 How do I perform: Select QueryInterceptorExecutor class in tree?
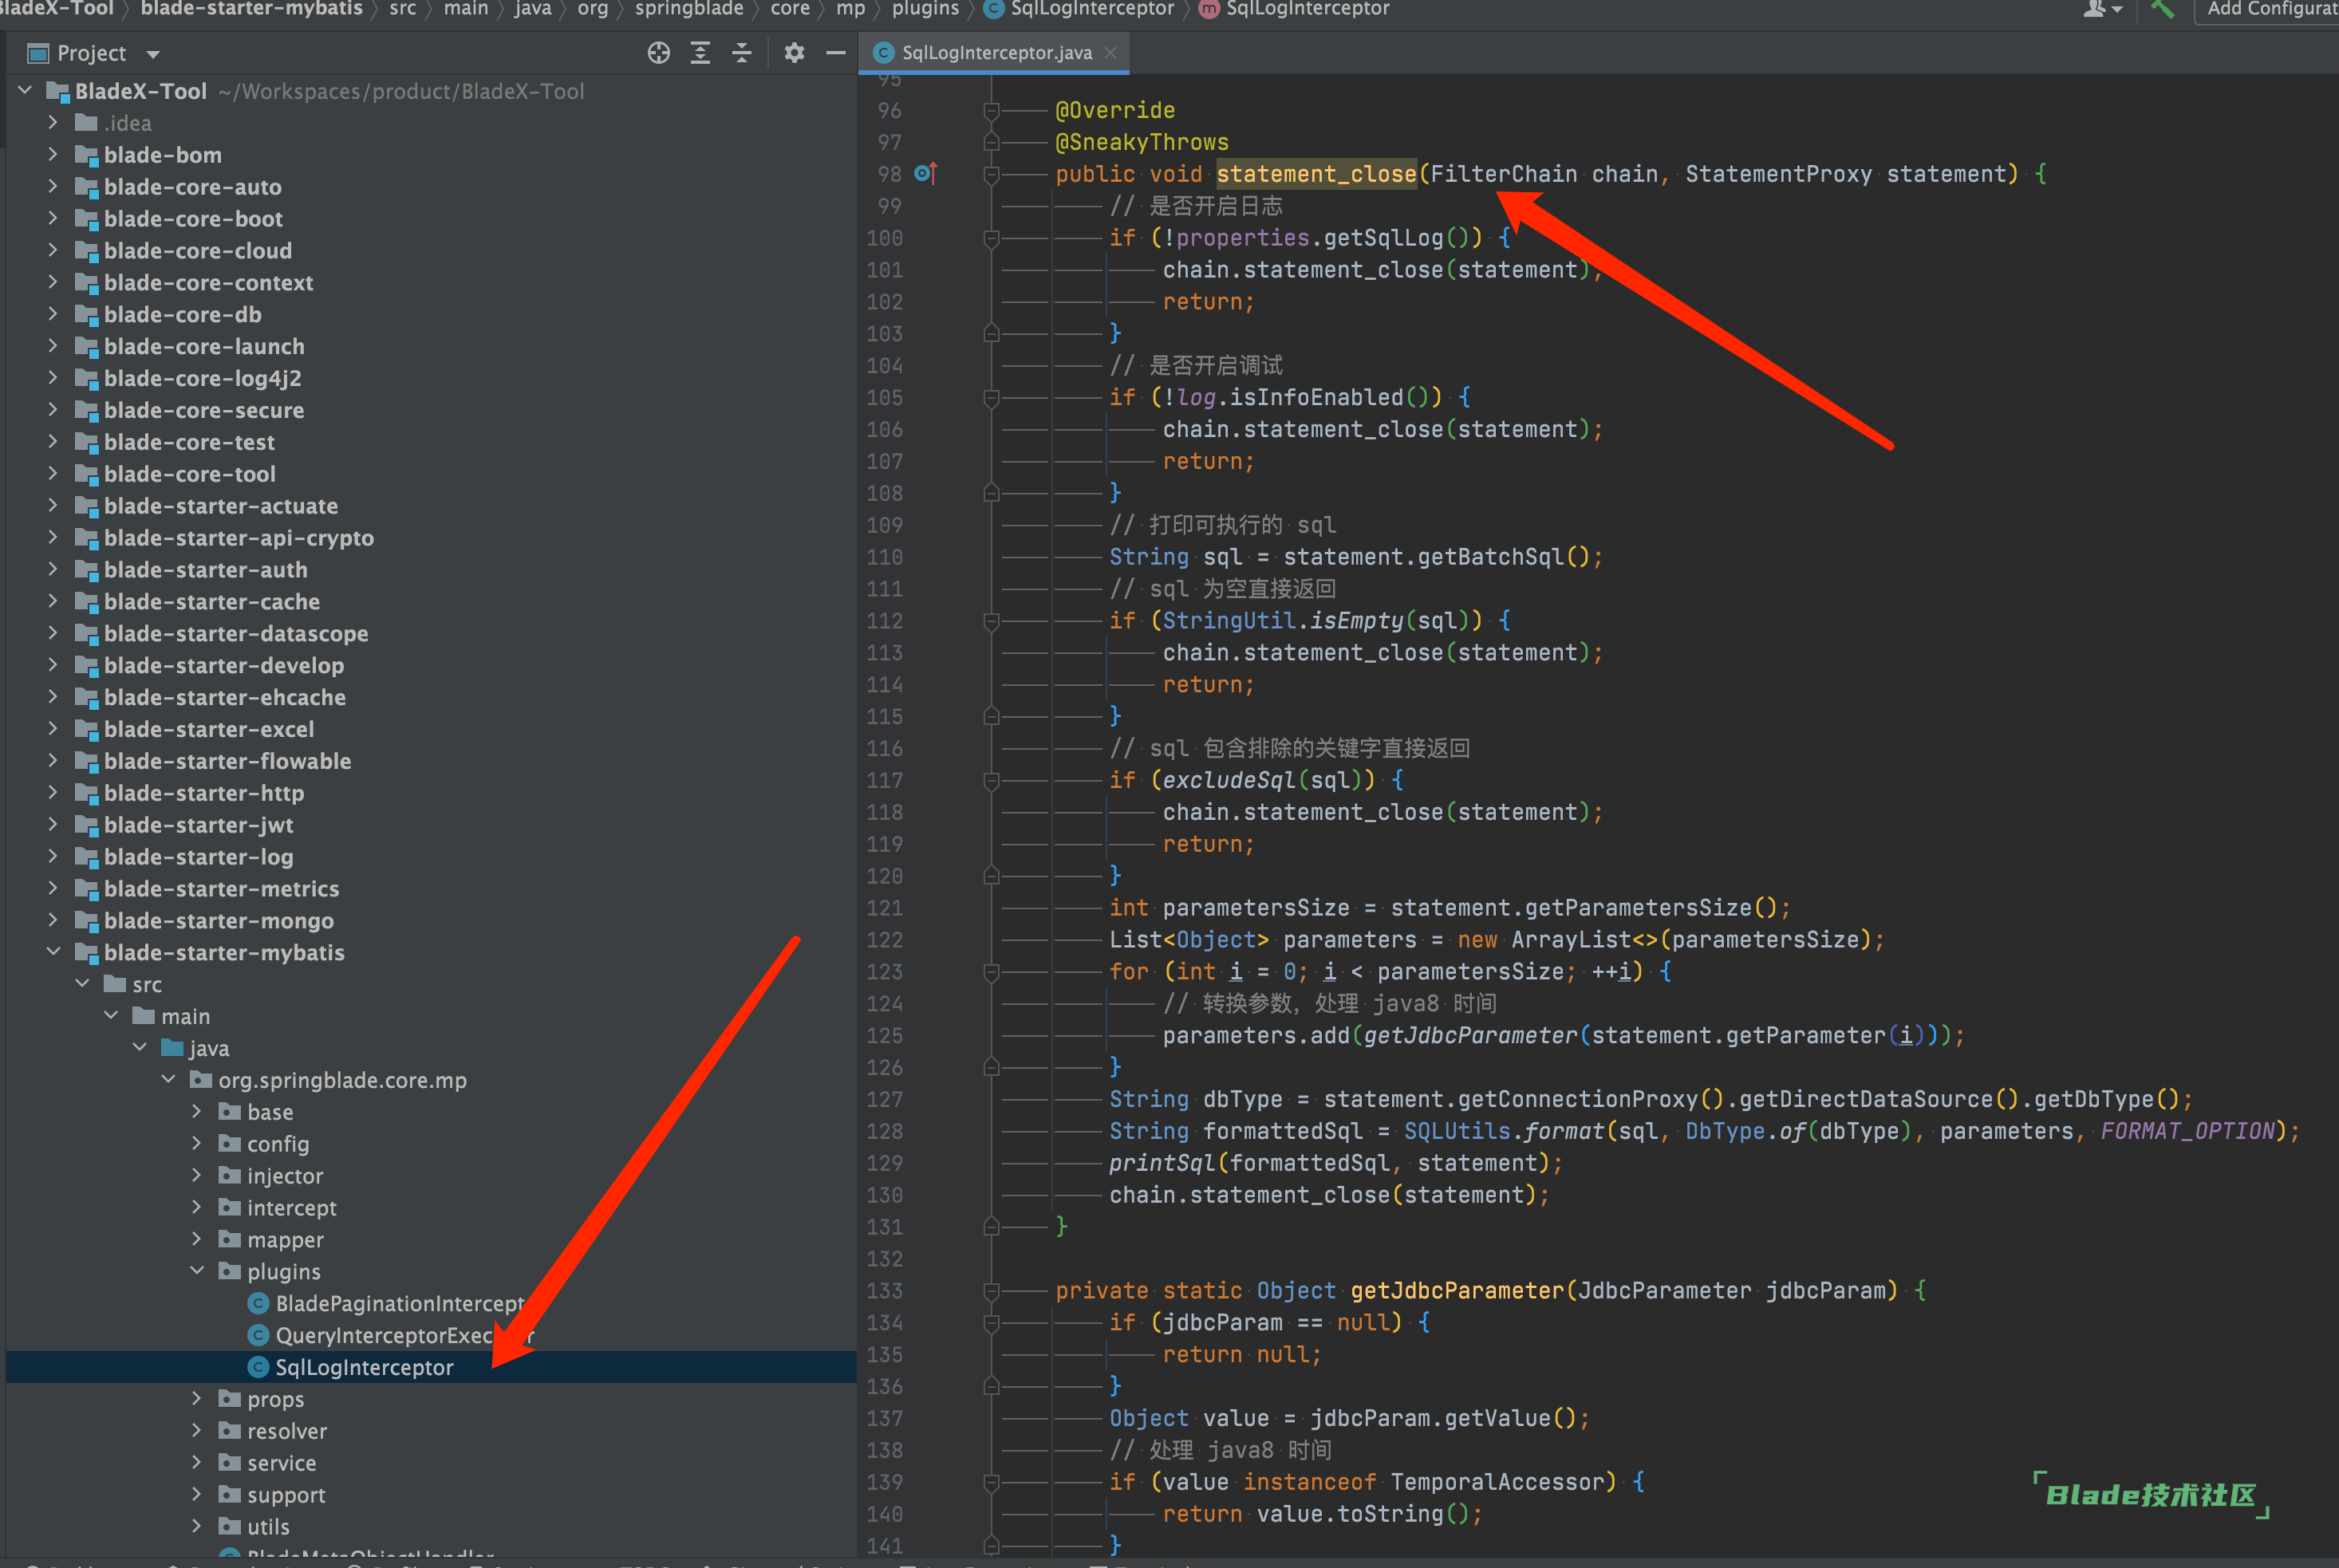click(x=390, y=1335)
